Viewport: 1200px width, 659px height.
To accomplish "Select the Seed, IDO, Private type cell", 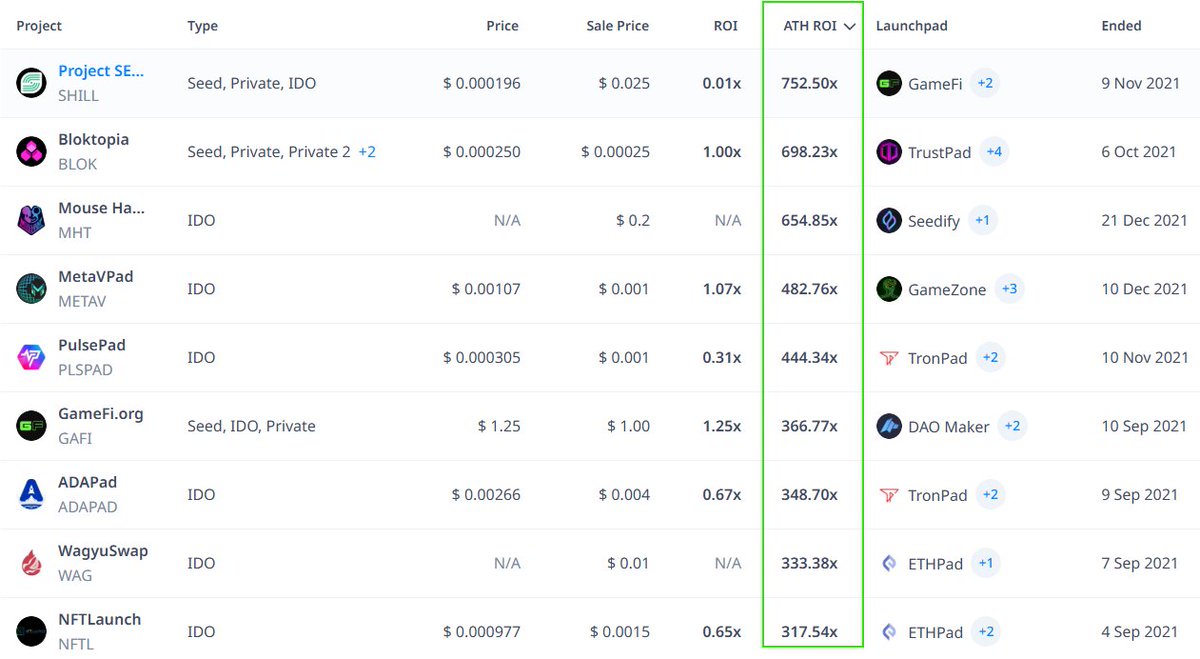I will [x=251, y=427].
